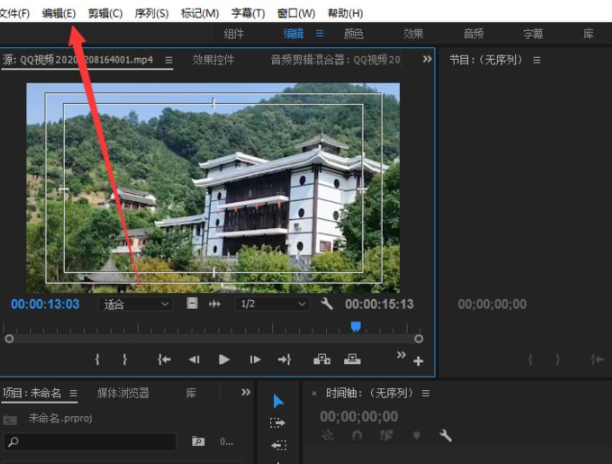The height and width of the screenshot is (464, 612).
Task: Go to In point in source monitor
Action: (x=164, y=359)
